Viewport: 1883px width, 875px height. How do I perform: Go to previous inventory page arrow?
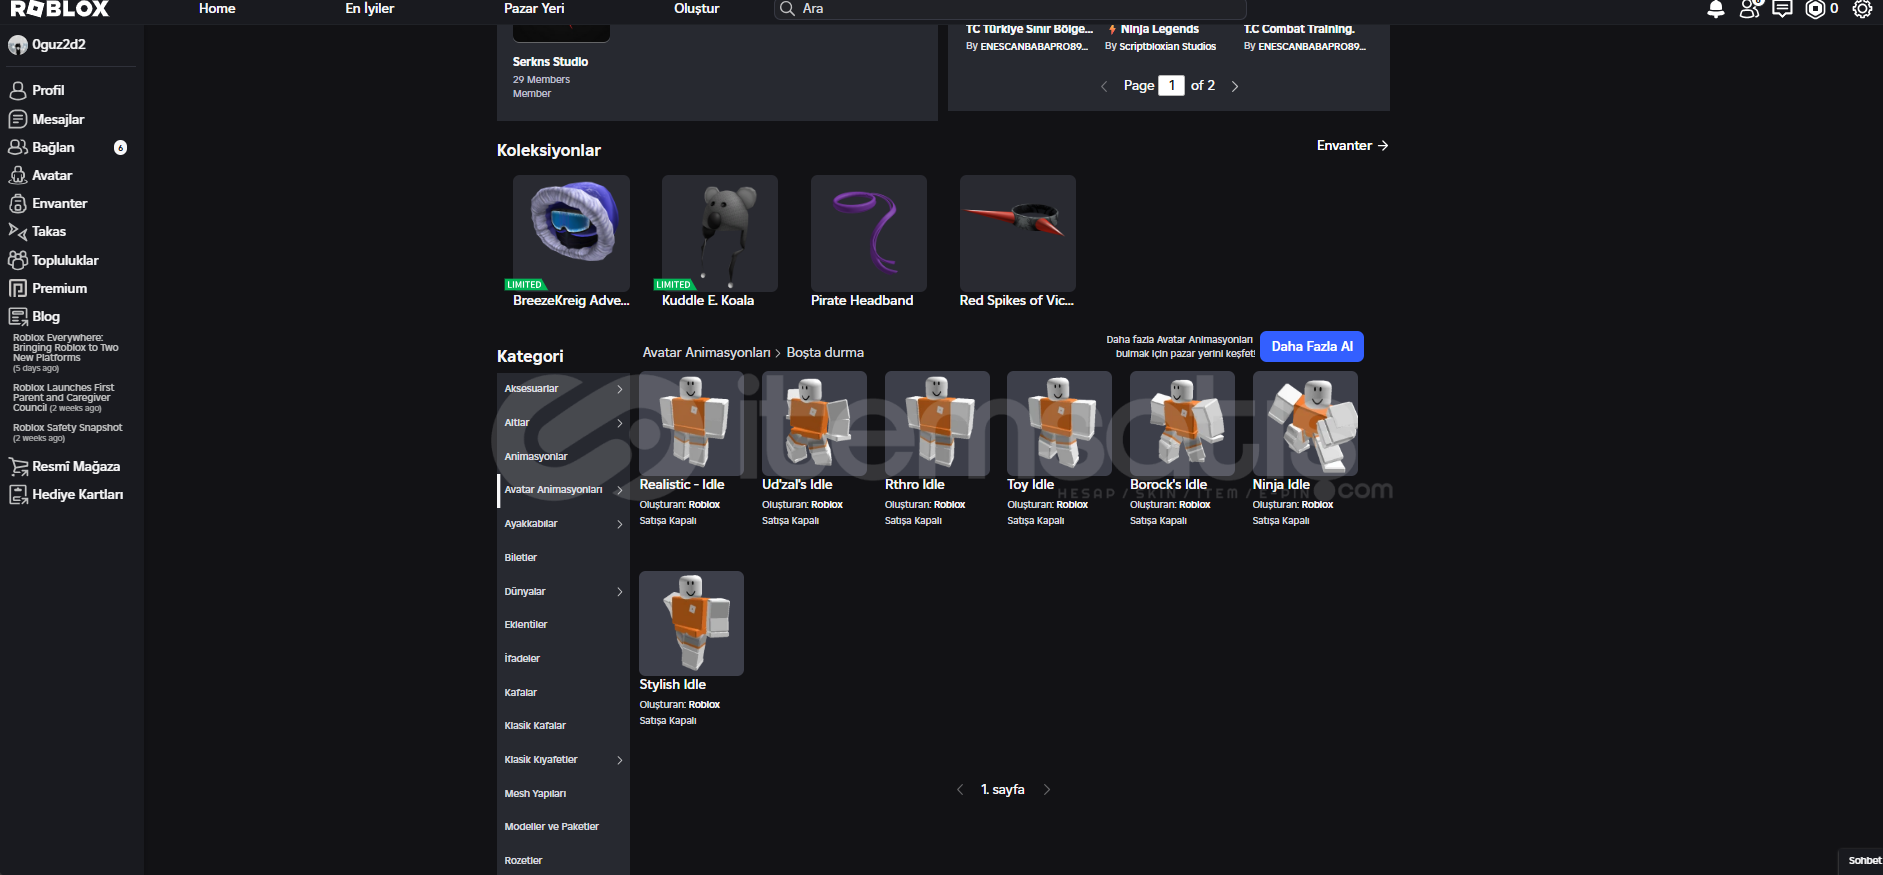[x=960, y=790]
